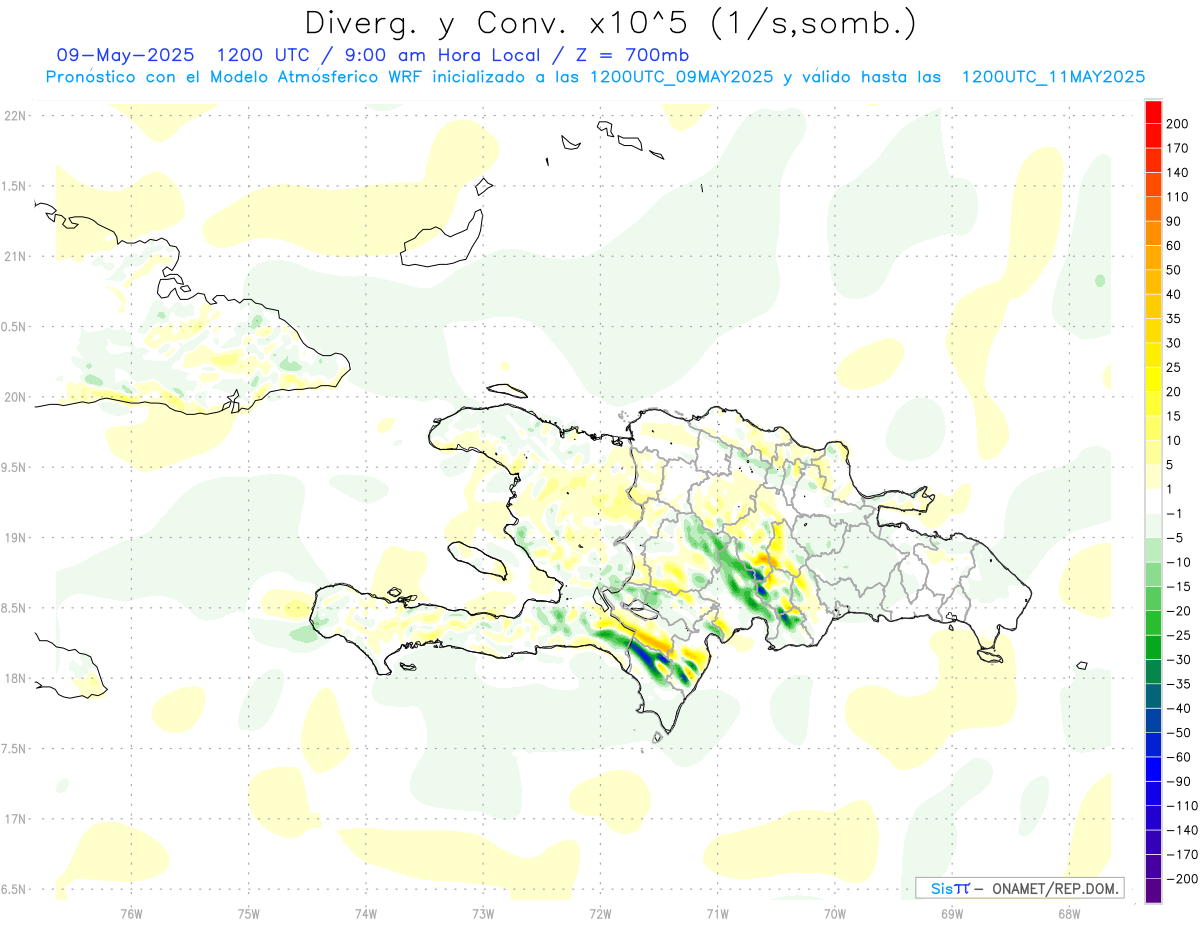
Task: Click the '68W' longitude label
Action: (1069, 914)
